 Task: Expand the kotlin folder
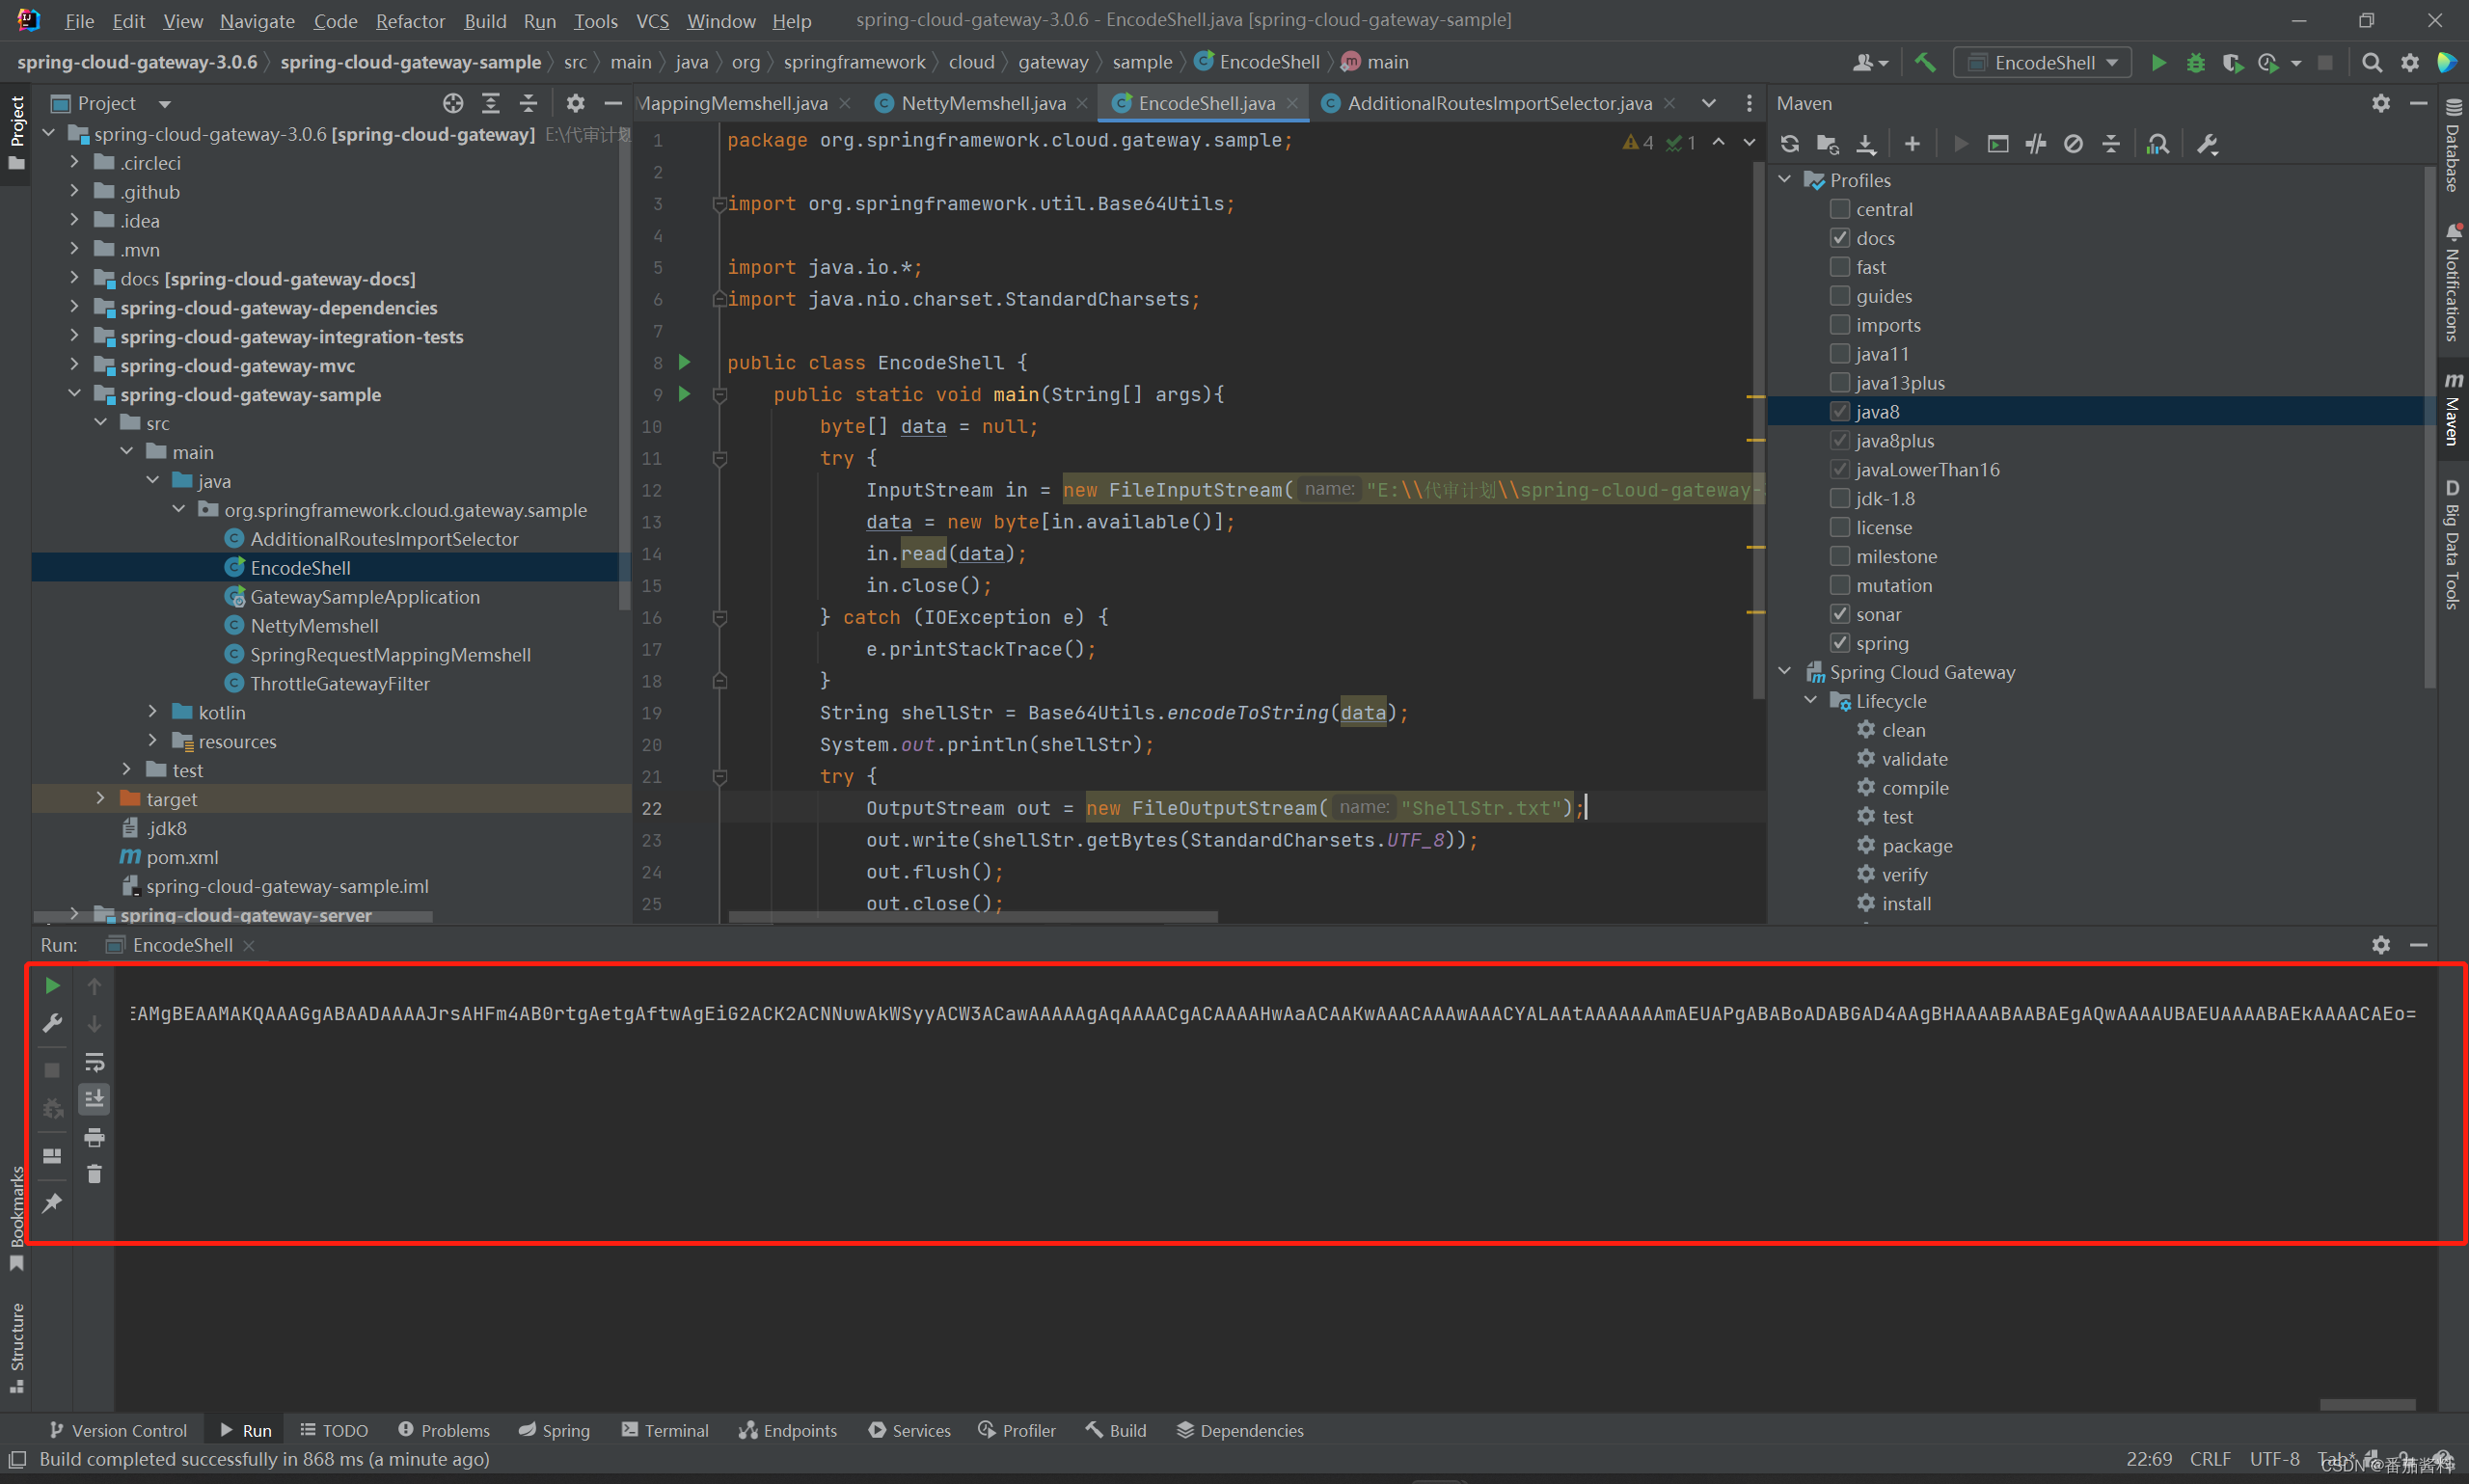point(152,712)
